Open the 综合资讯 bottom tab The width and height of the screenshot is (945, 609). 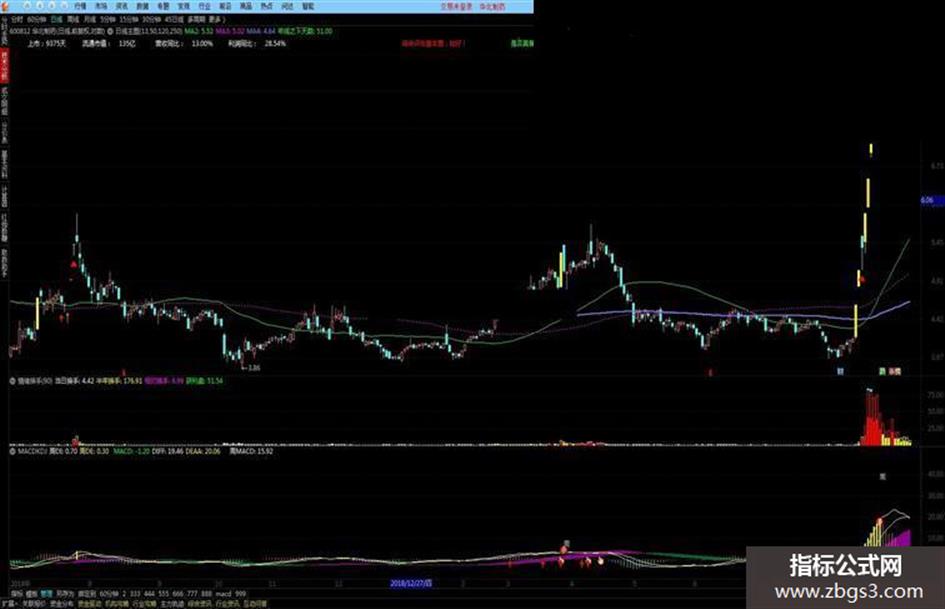(x=200, y=603)
